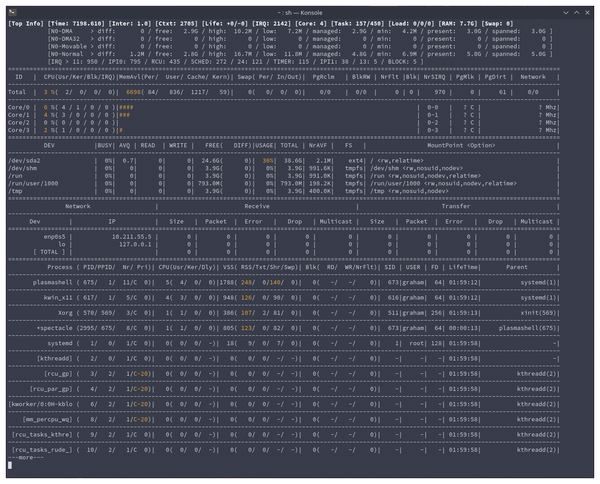Select the '[mm_percpu_wq]' process name
The width and height of the screenshot is (600, 484).
click(47, 419)
